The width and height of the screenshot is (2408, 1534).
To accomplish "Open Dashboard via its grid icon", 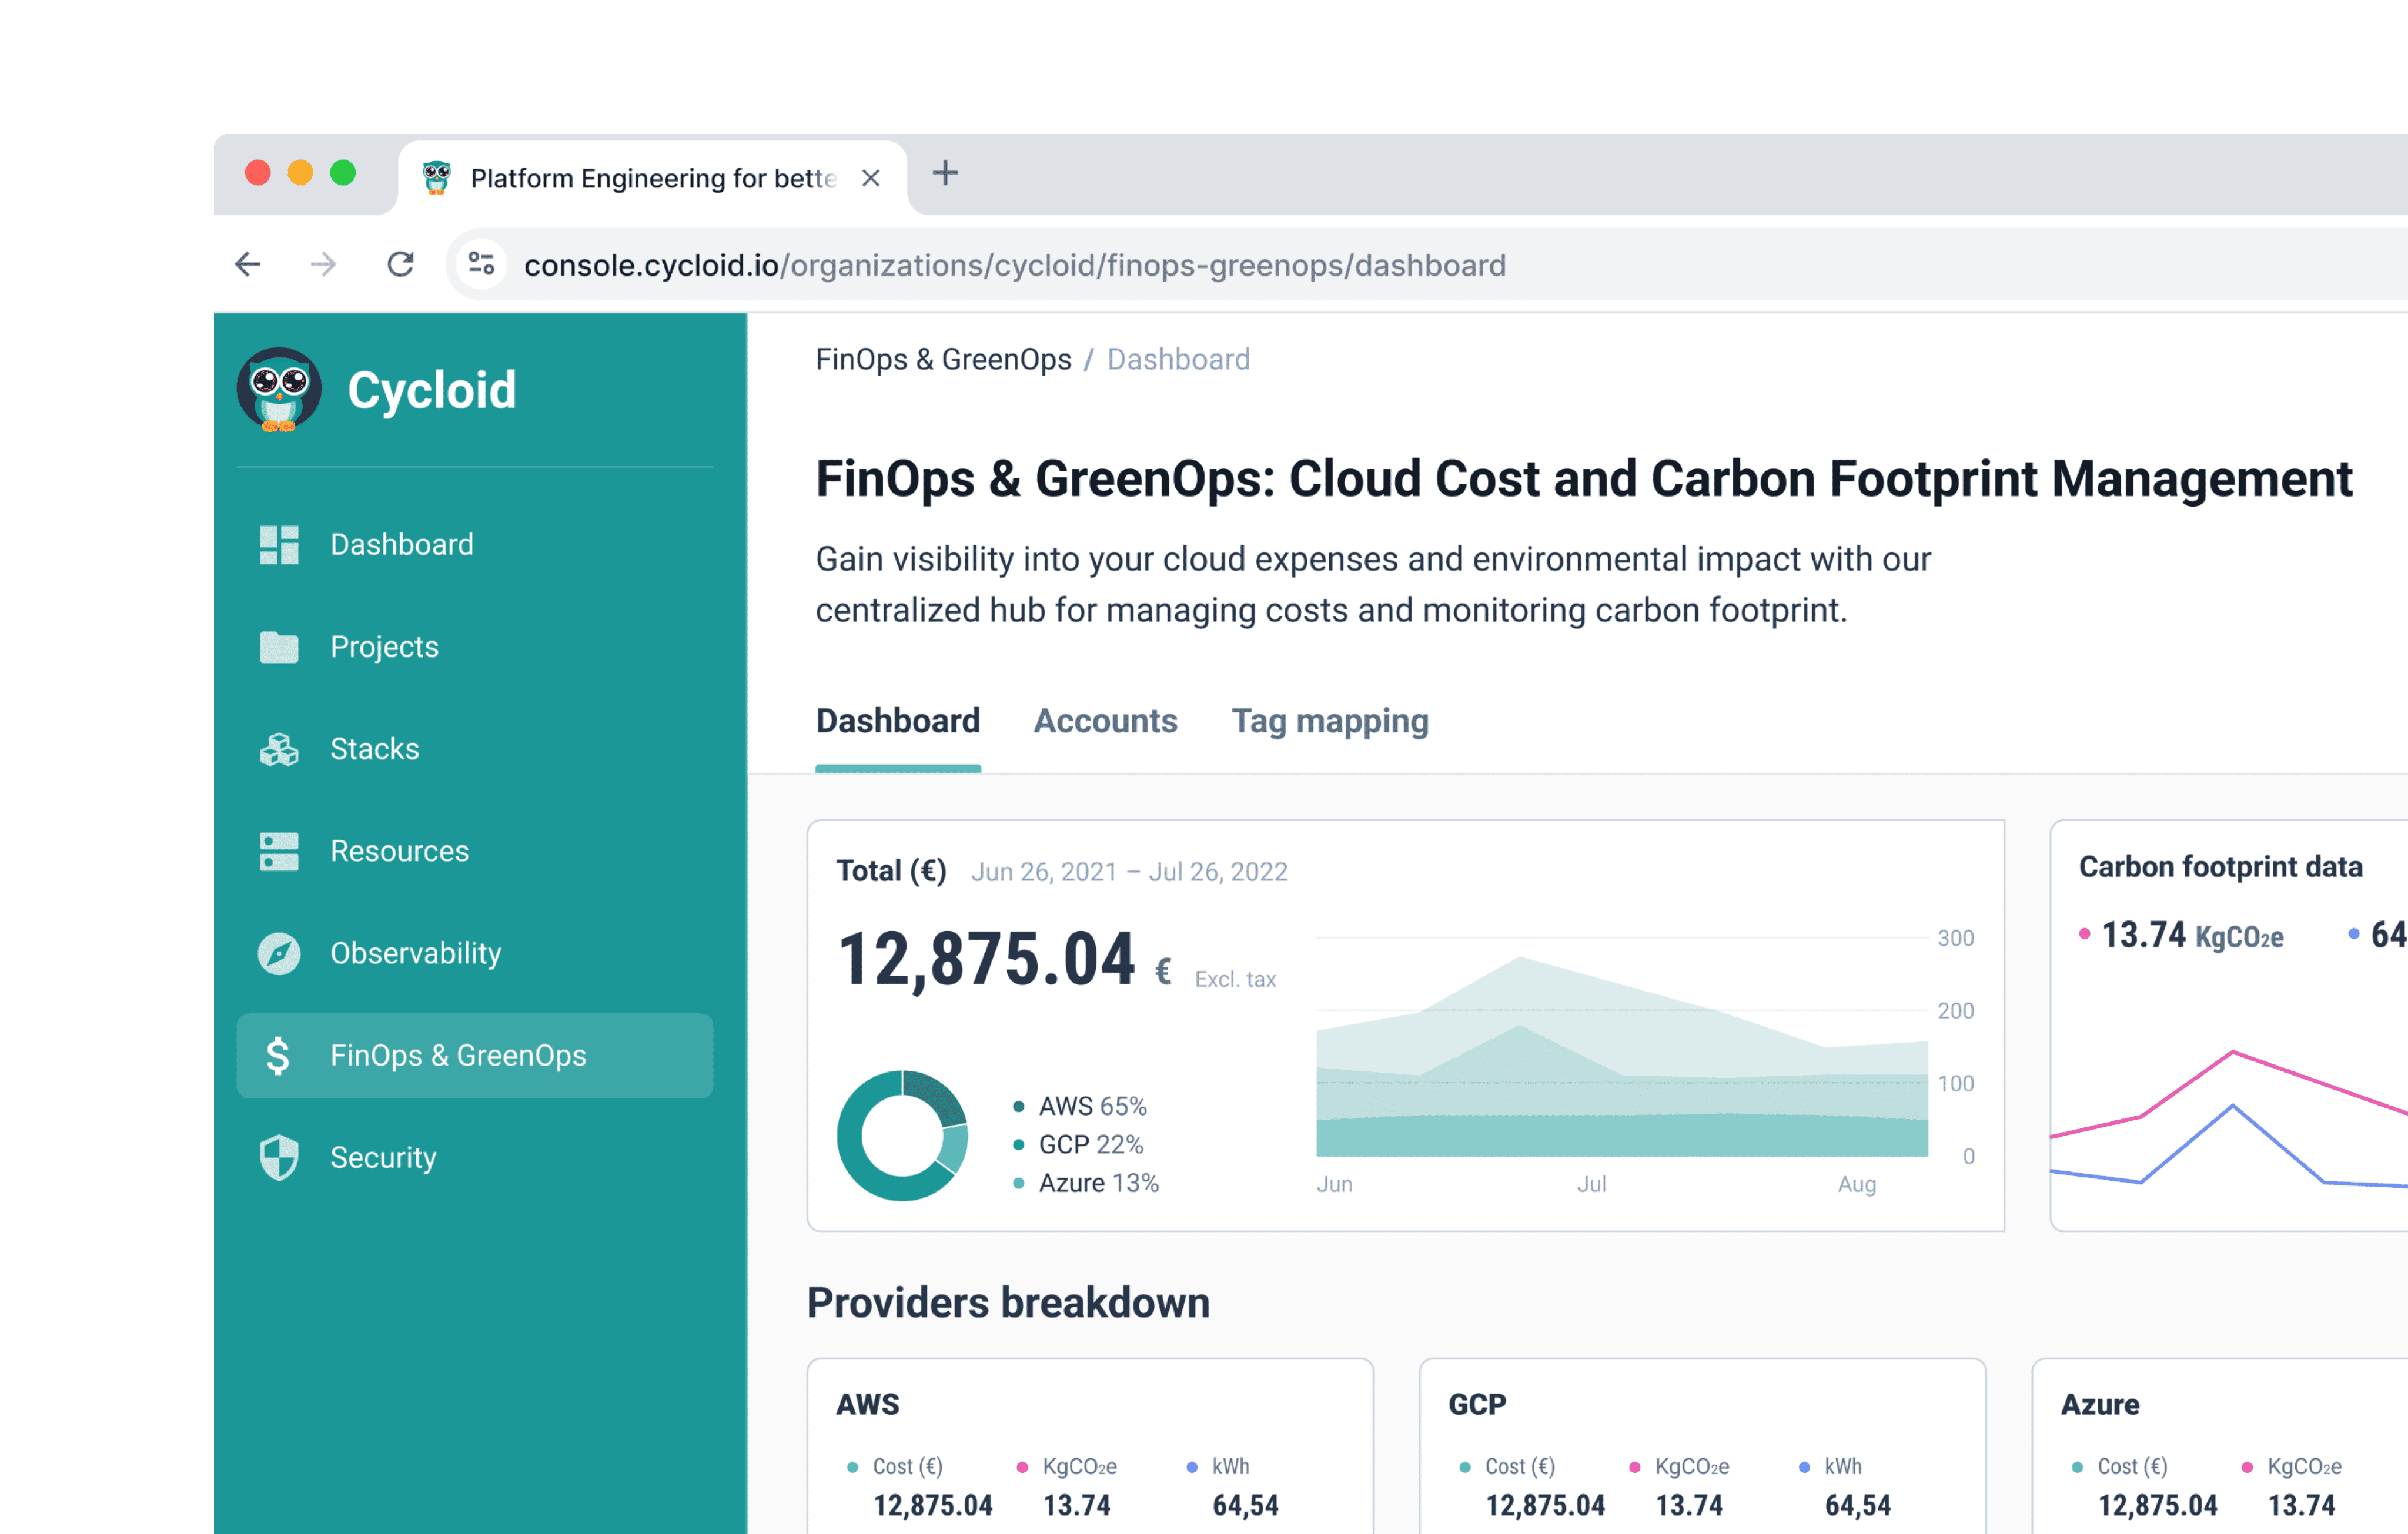I will [279, 545].
